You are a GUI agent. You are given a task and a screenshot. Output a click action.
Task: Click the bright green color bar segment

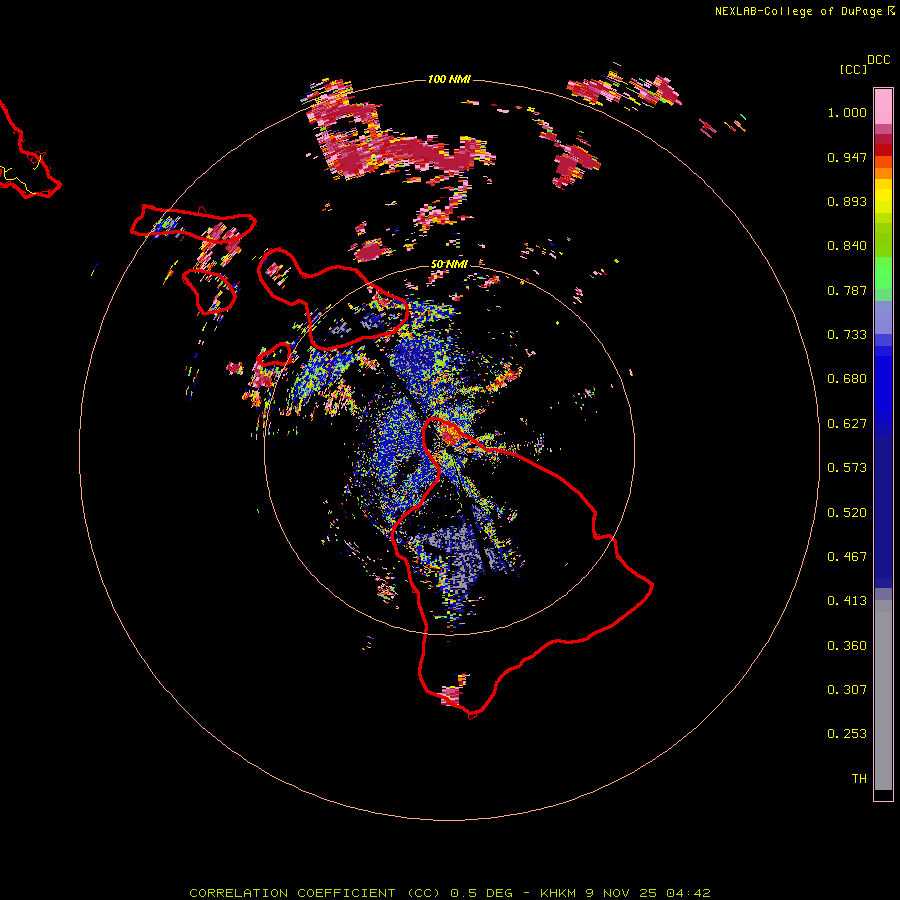point(883,273)
